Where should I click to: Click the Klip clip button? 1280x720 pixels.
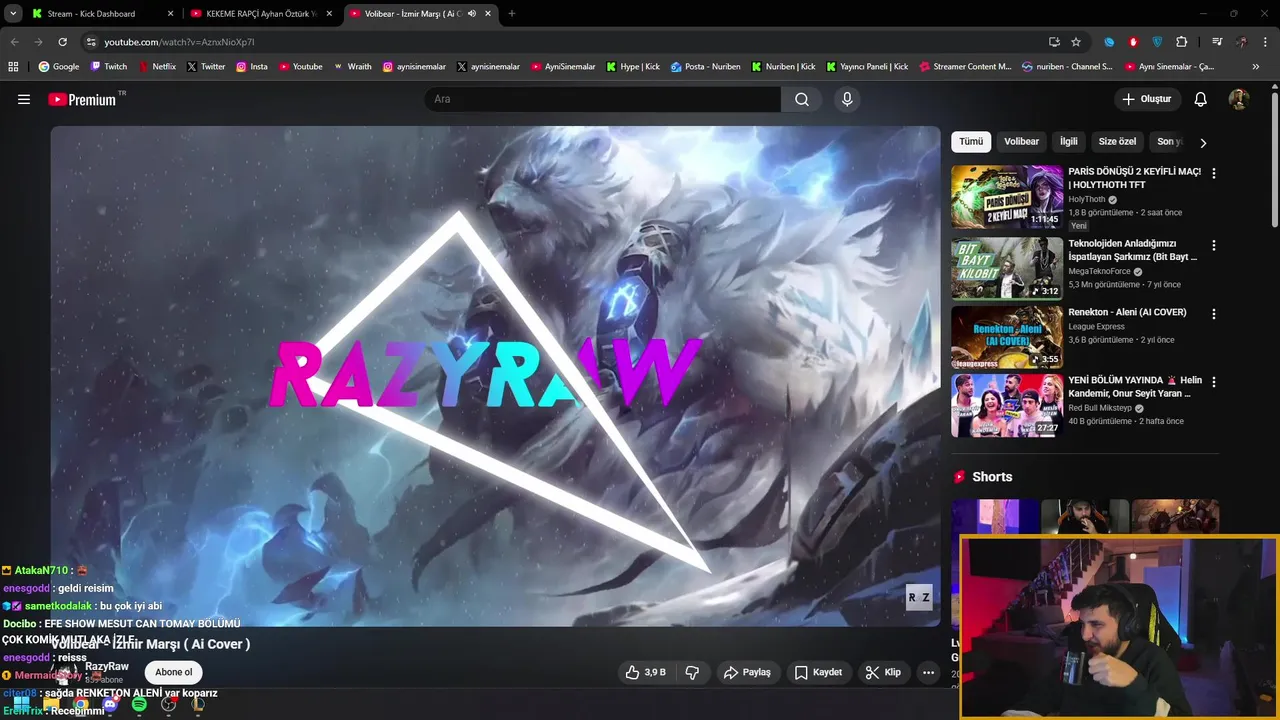coord(884,672)
